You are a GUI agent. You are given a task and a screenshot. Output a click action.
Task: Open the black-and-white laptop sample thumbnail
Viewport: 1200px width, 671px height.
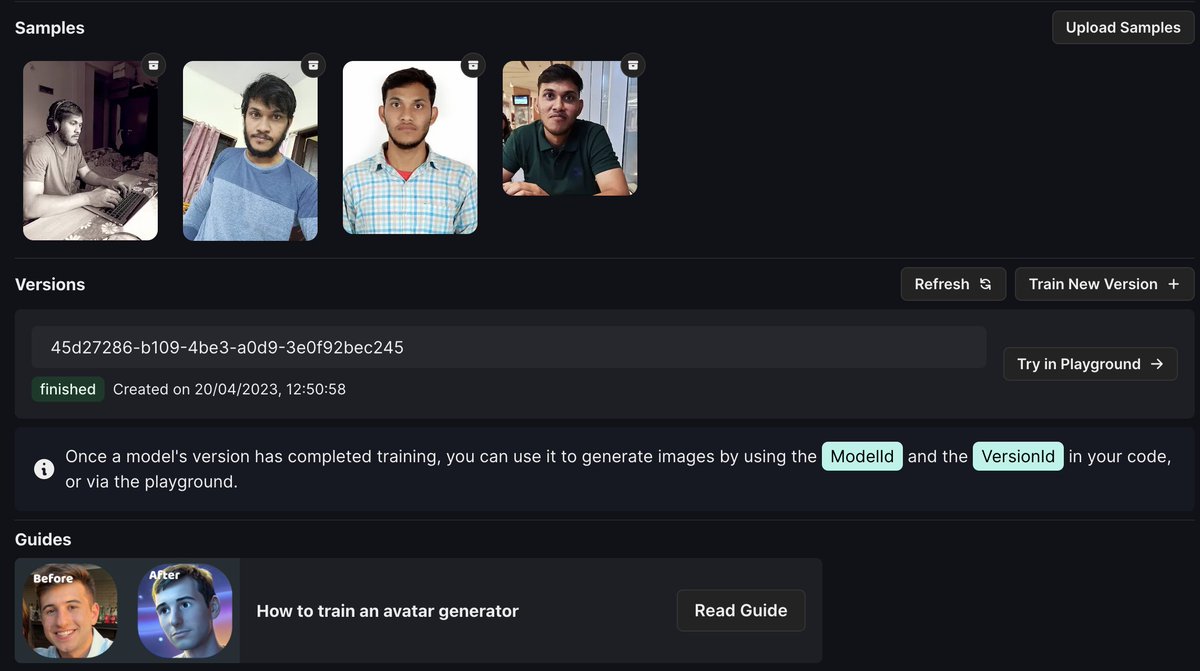point(90,150)
